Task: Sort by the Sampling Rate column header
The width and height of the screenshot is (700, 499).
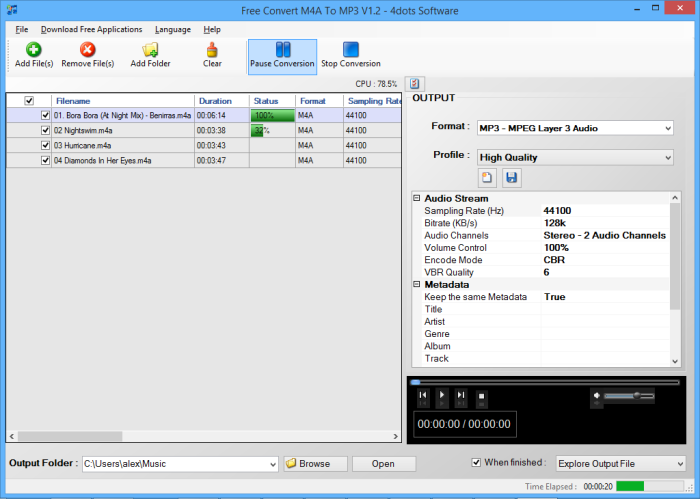Action: click(x=372, y=101)
